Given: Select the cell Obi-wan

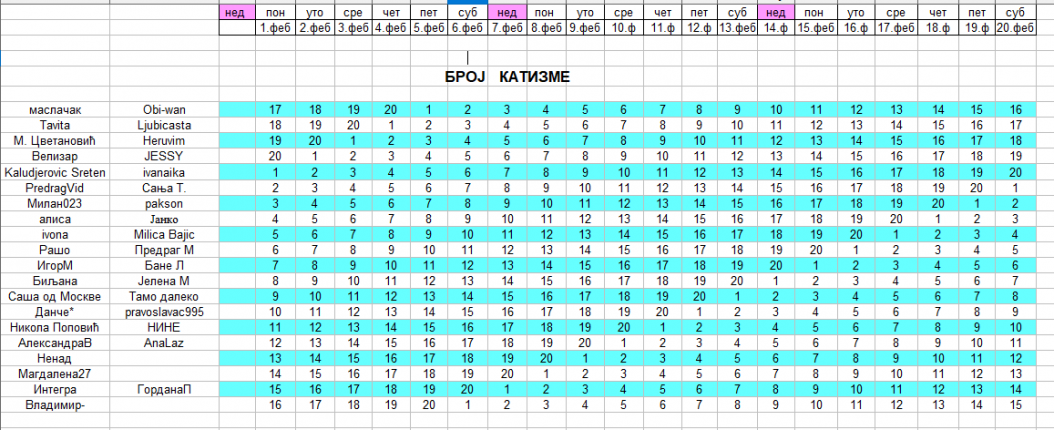Looking at the screenshot, I should click(164, 110).
